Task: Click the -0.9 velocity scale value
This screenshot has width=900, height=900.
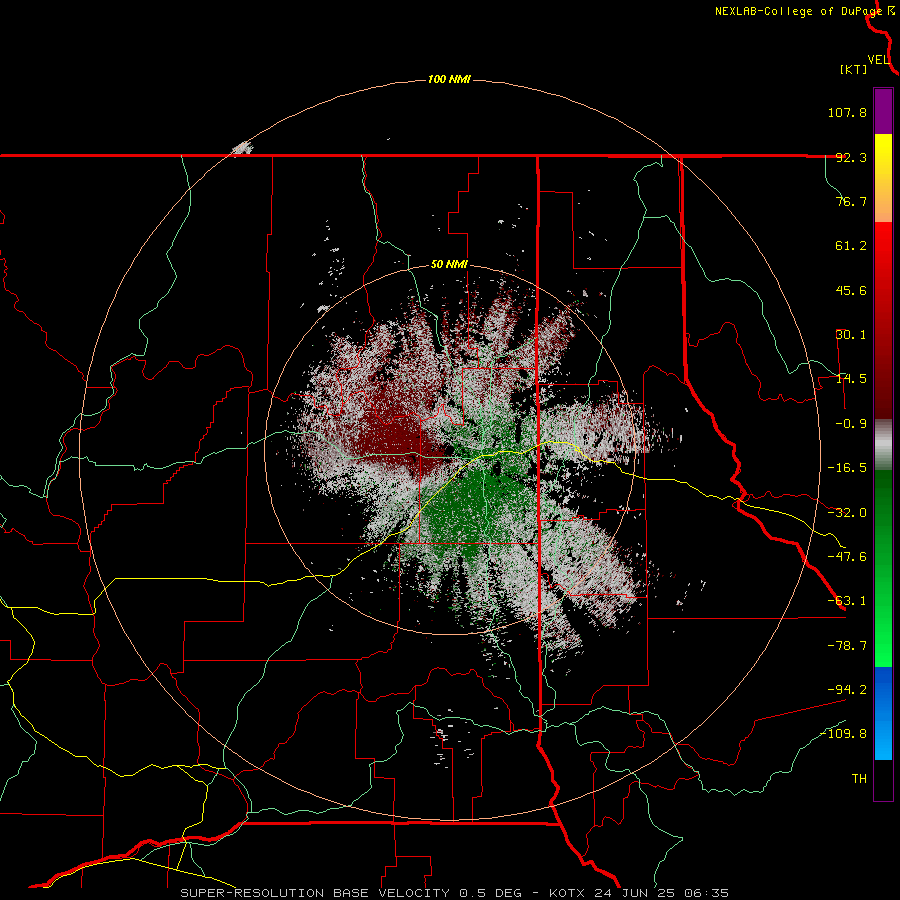Action: point(851,424)
